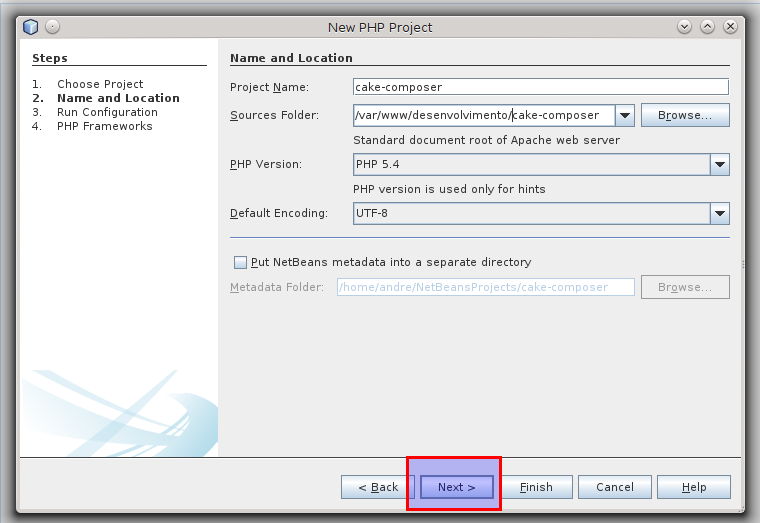Click the title bar down-chevron shade button
This screenshot has width=760, height=523.
tap(684, 27)
